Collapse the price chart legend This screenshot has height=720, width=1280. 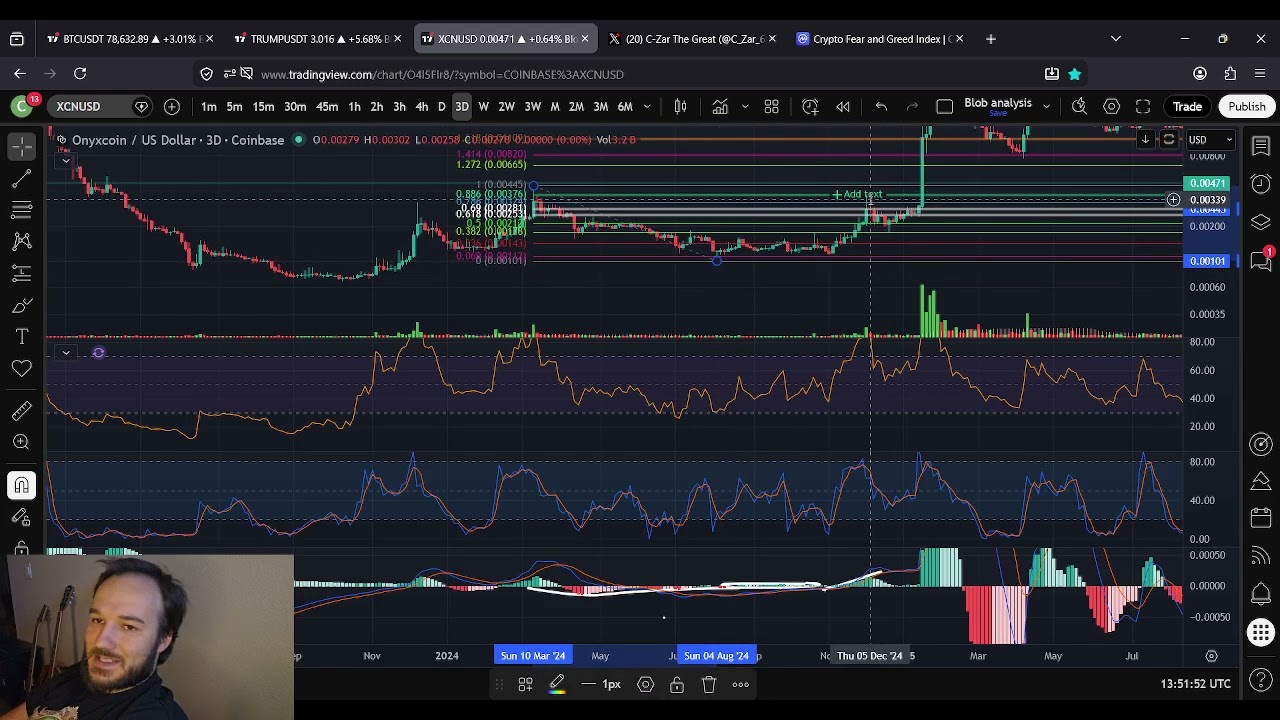point(65,160)
